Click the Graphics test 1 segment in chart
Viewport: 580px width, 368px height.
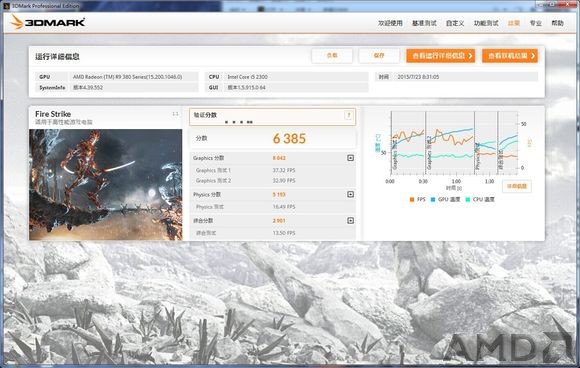click(408, 143)
